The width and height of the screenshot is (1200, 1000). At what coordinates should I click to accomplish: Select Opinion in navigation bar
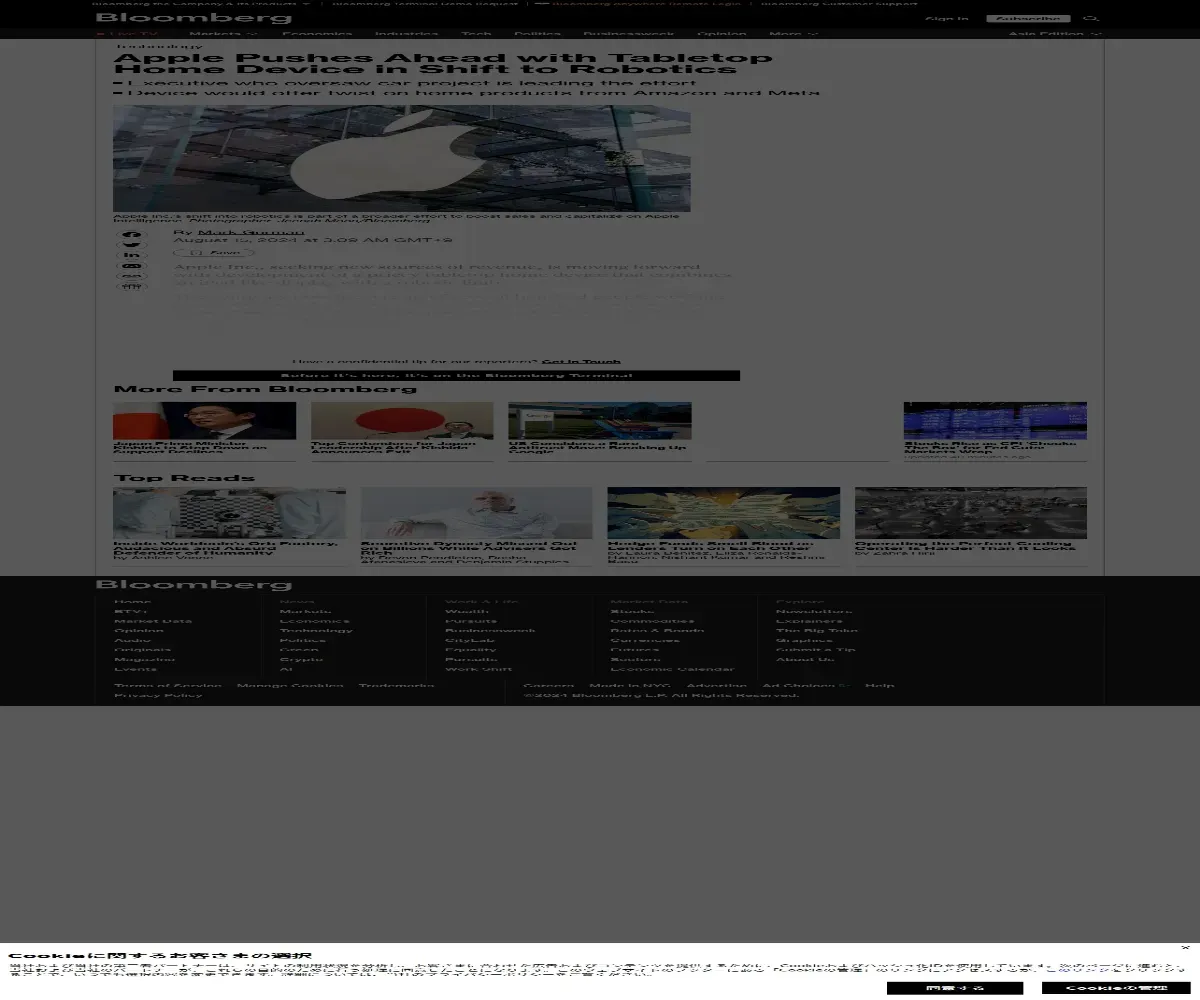pos(721,34)
